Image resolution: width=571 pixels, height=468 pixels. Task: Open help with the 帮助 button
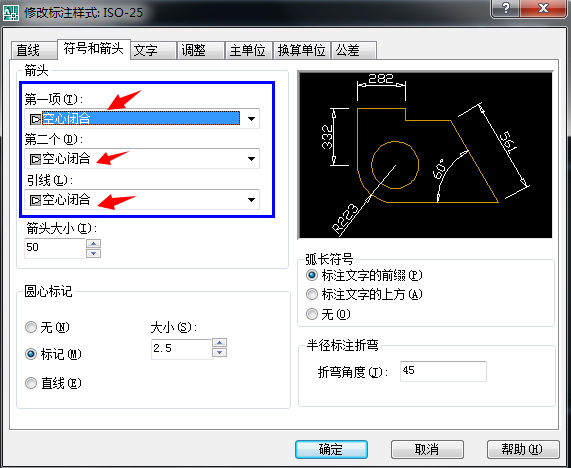point(523,449)
